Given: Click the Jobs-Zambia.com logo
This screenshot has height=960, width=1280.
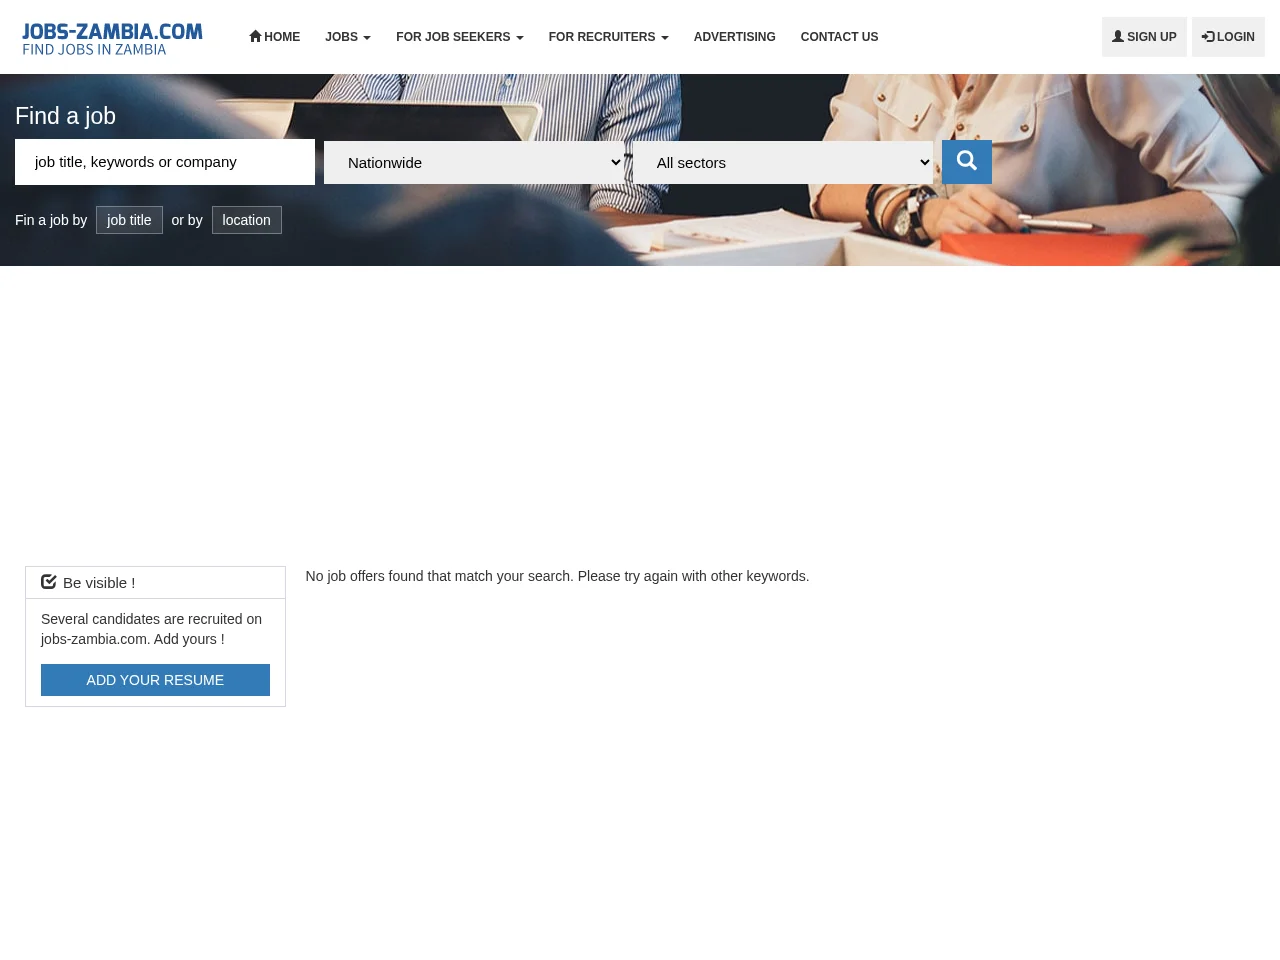Looking at the screenshot, I should 112,39.
